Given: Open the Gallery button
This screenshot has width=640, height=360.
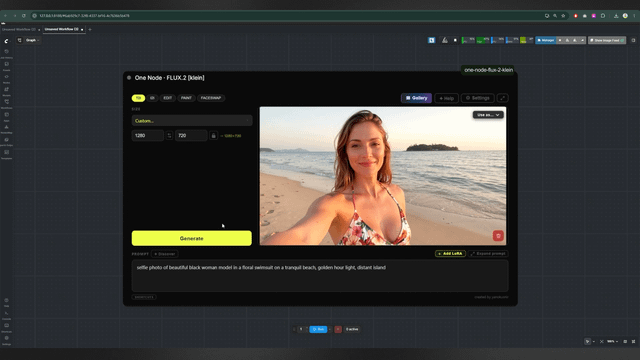Looking at the screenshot, I should (416, 98).
